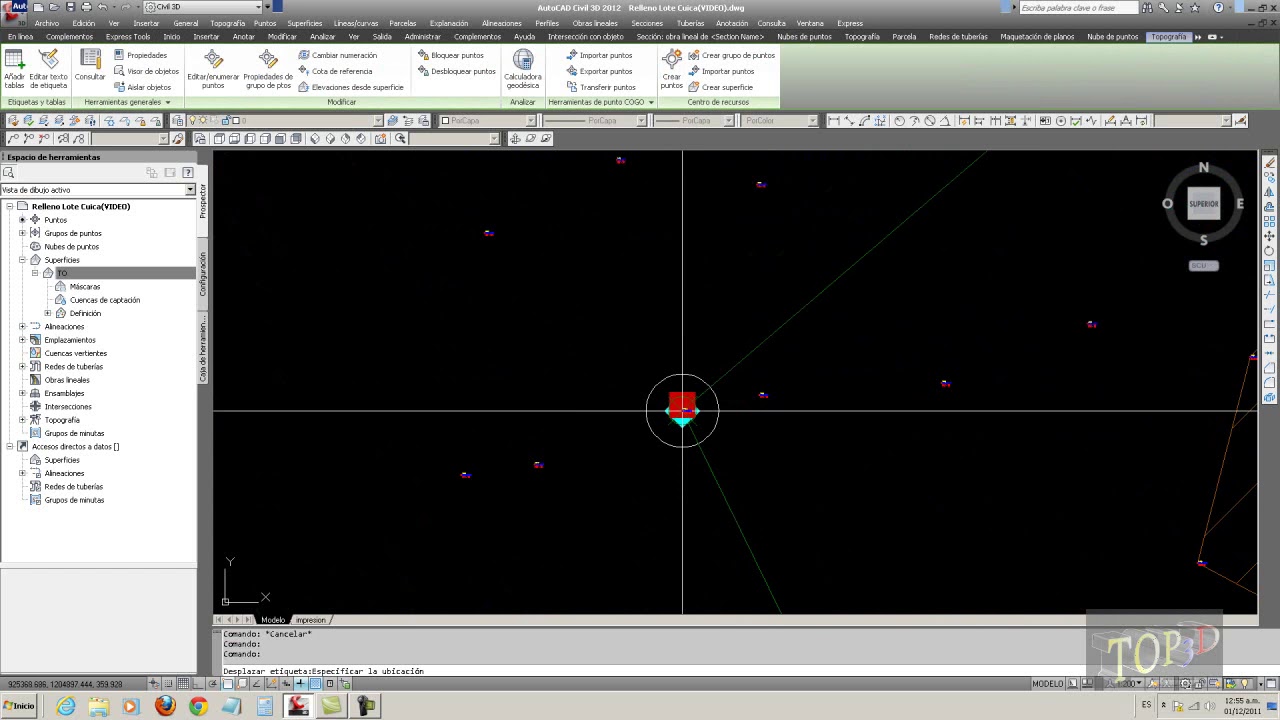Click the Toolspace help question icon
The height and width of the screenshot is (720, 1280).
tap(187, 173)
